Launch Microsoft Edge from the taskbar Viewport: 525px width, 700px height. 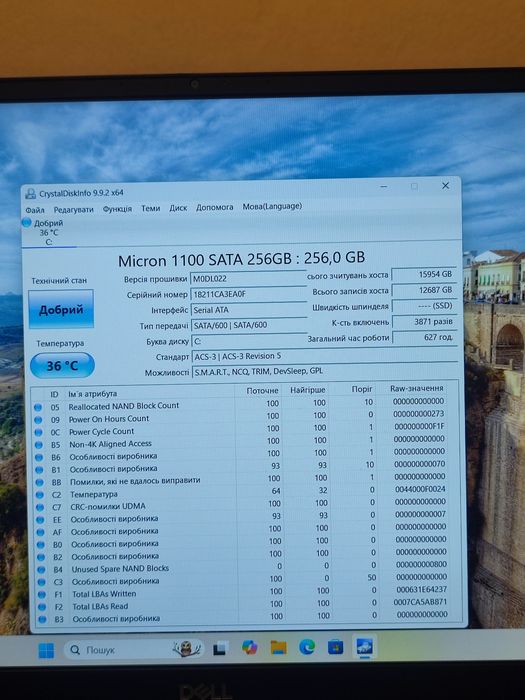[x=307, y=646]
